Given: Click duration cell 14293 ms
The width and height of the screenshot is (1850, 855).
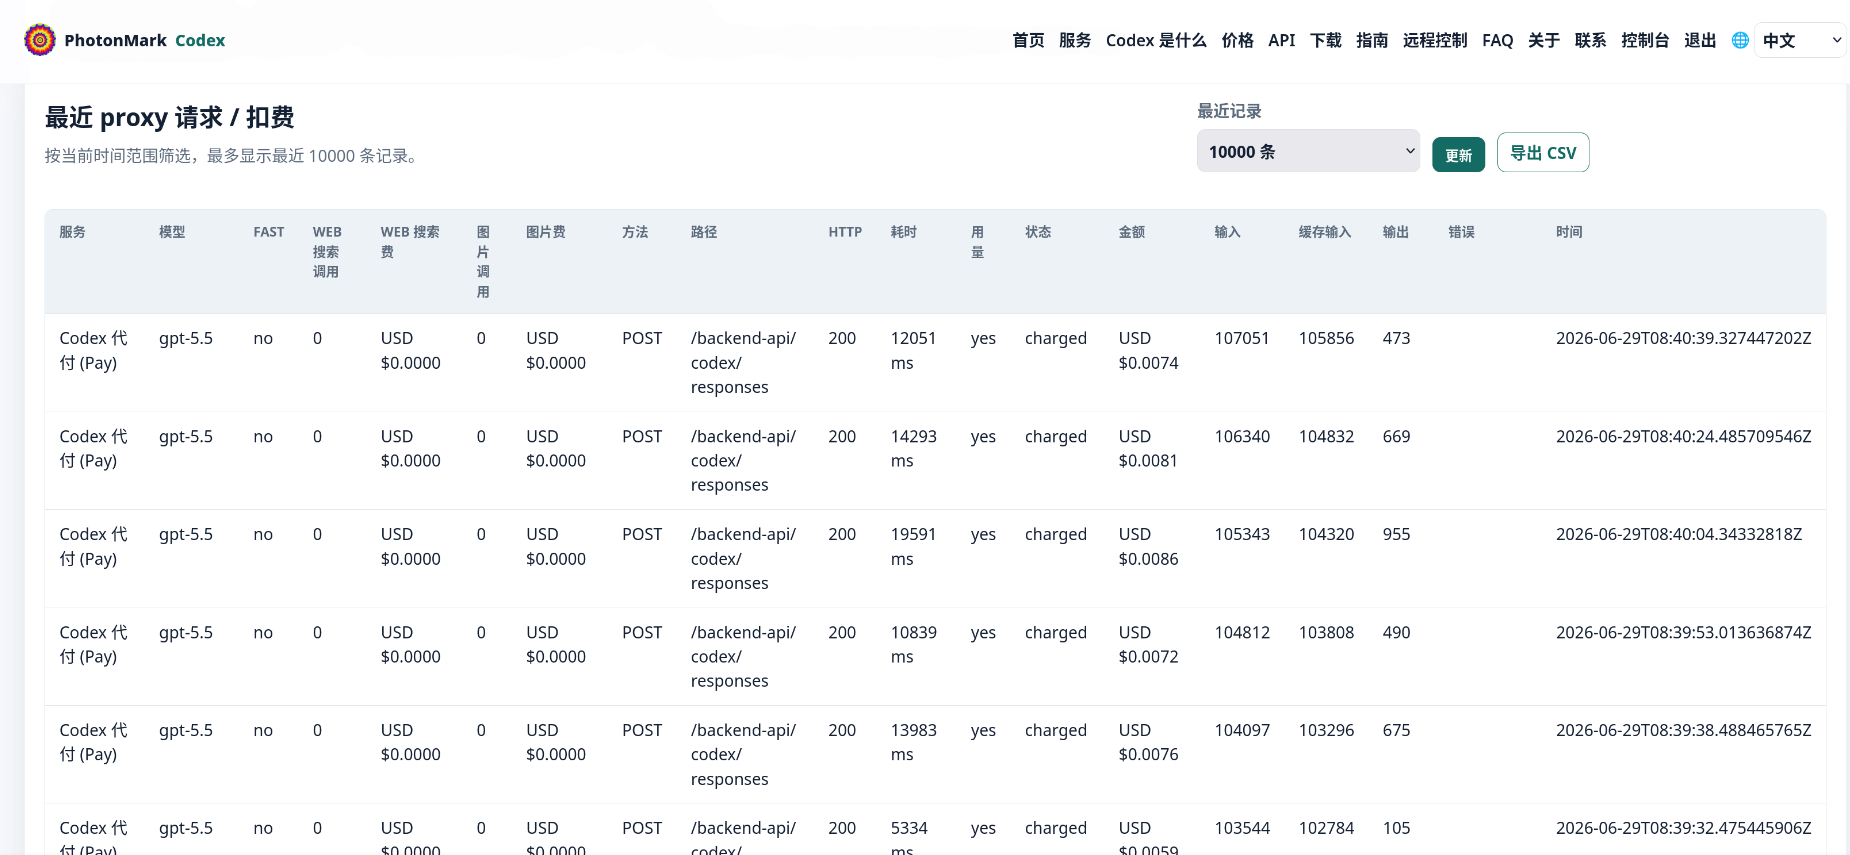Looking at the screenshot, I should click(914, 449).
